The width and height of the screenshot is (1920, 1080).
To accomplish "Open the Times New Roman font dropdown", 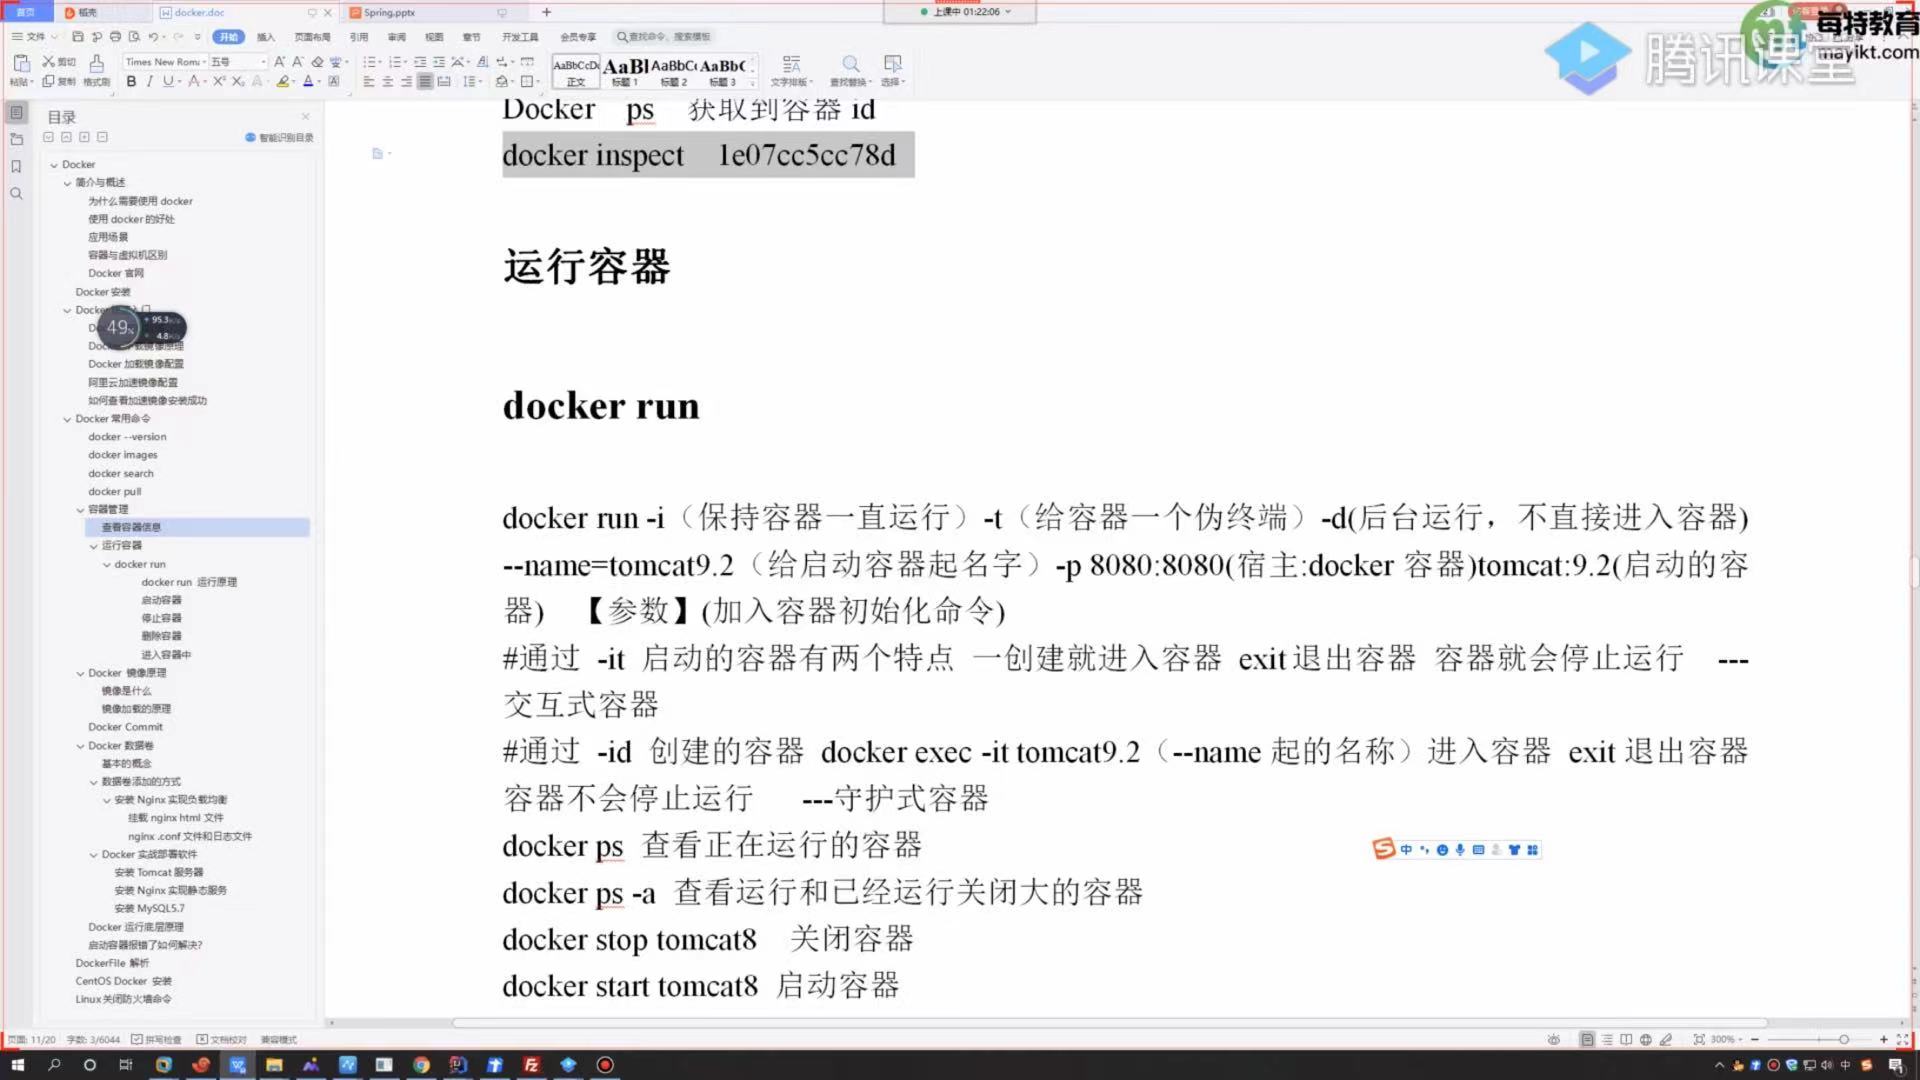I will [x=163, y=62].
